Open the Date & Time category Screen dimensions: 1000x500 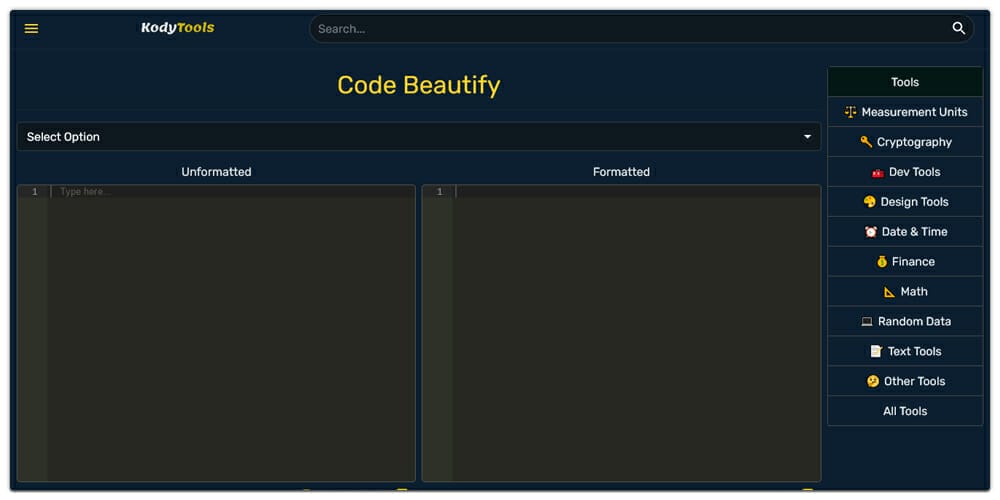[905, 232]
